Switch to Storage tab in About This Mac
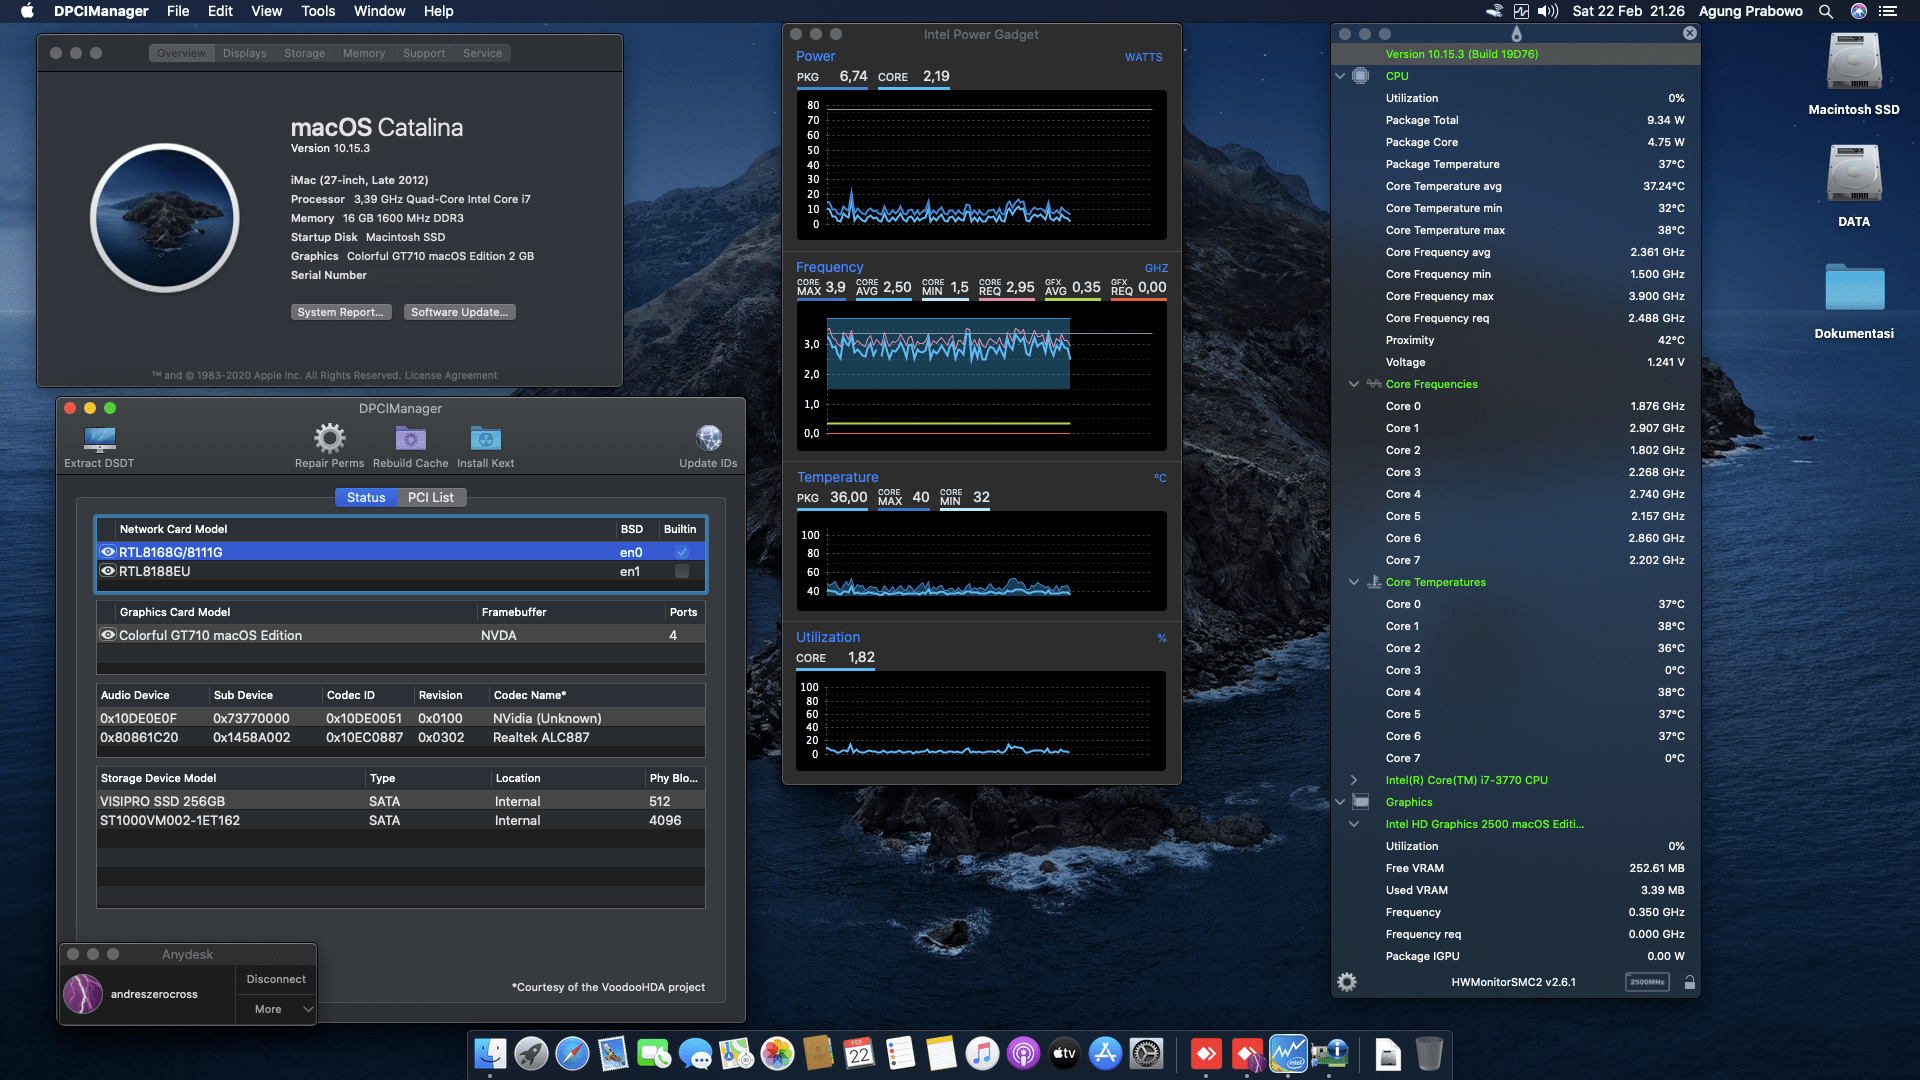This screenshot has height=1080, width=1920. (x=304, y=53)
